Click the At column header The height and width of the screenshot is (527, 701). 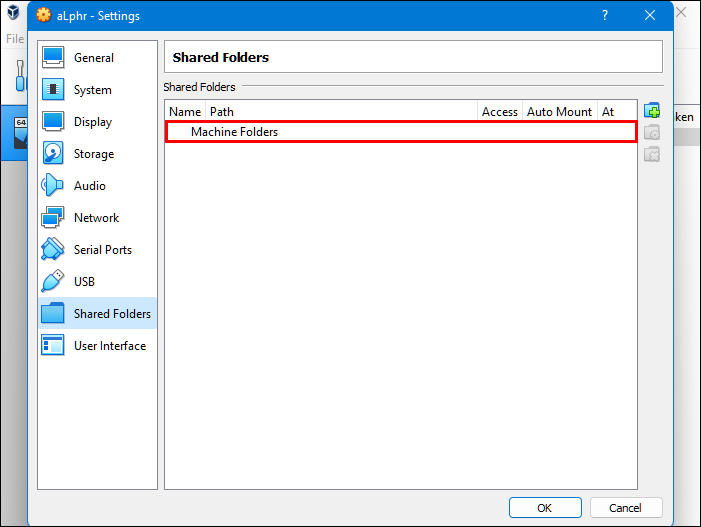608,112
